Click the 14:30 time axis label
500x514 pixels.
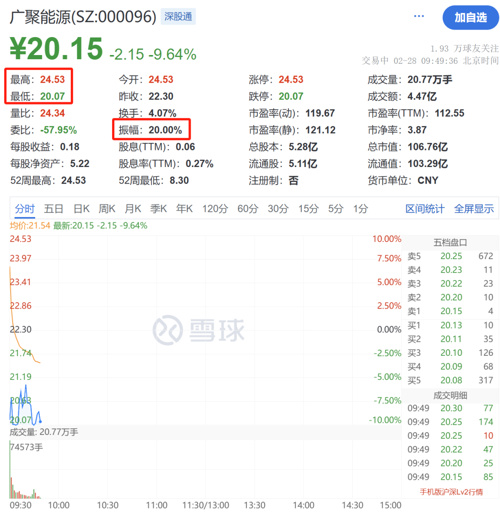click(353, 505)
